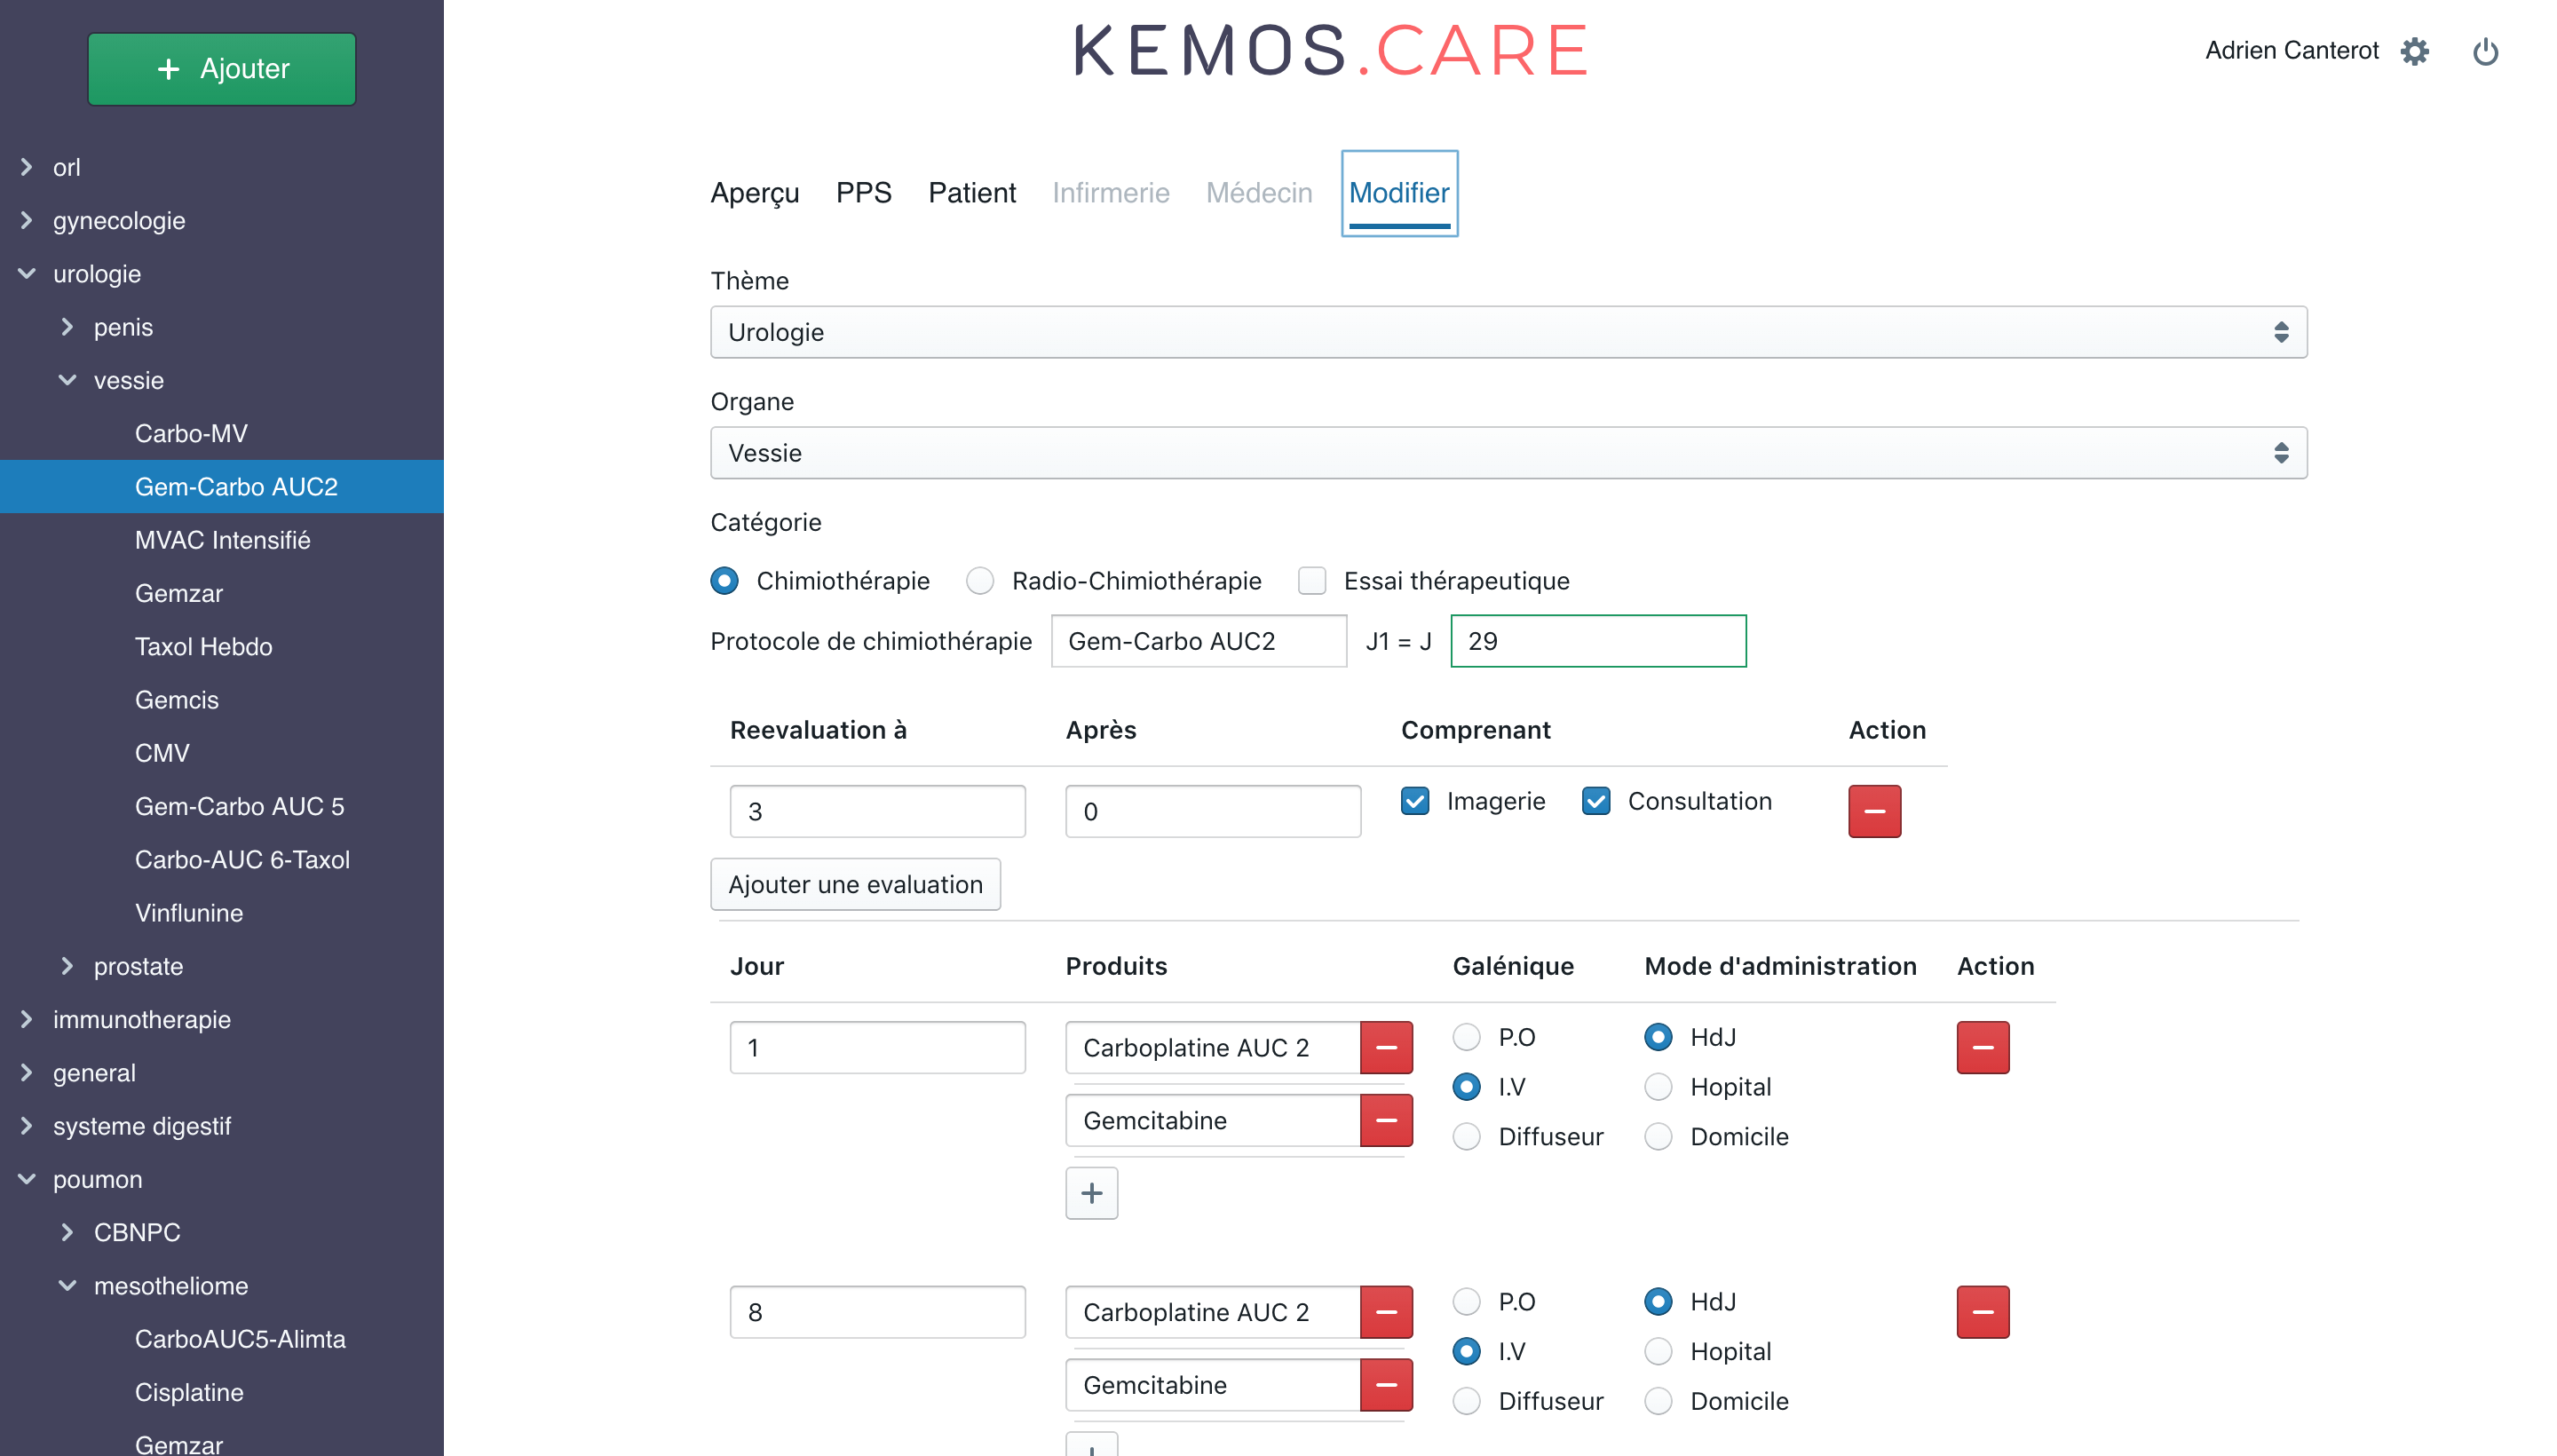Remove Carboplatine AUC 2 from day 1
Image resolution: width=2557 pixels, height=1456 pixels.
point(1385,1047)
